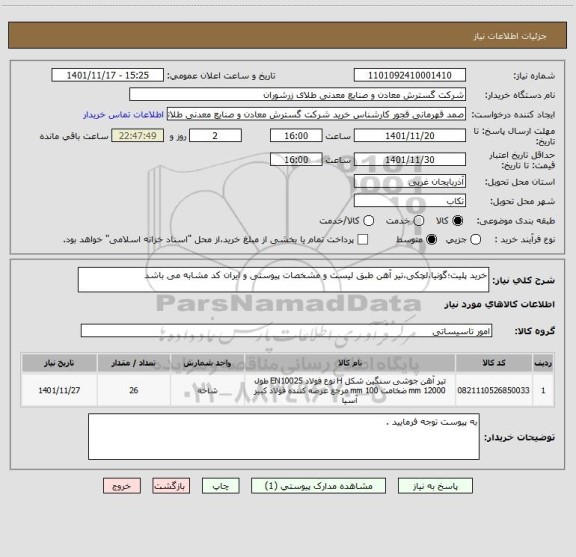Click the 16:00 time field beside 1401/11/20

pos(296,136)
